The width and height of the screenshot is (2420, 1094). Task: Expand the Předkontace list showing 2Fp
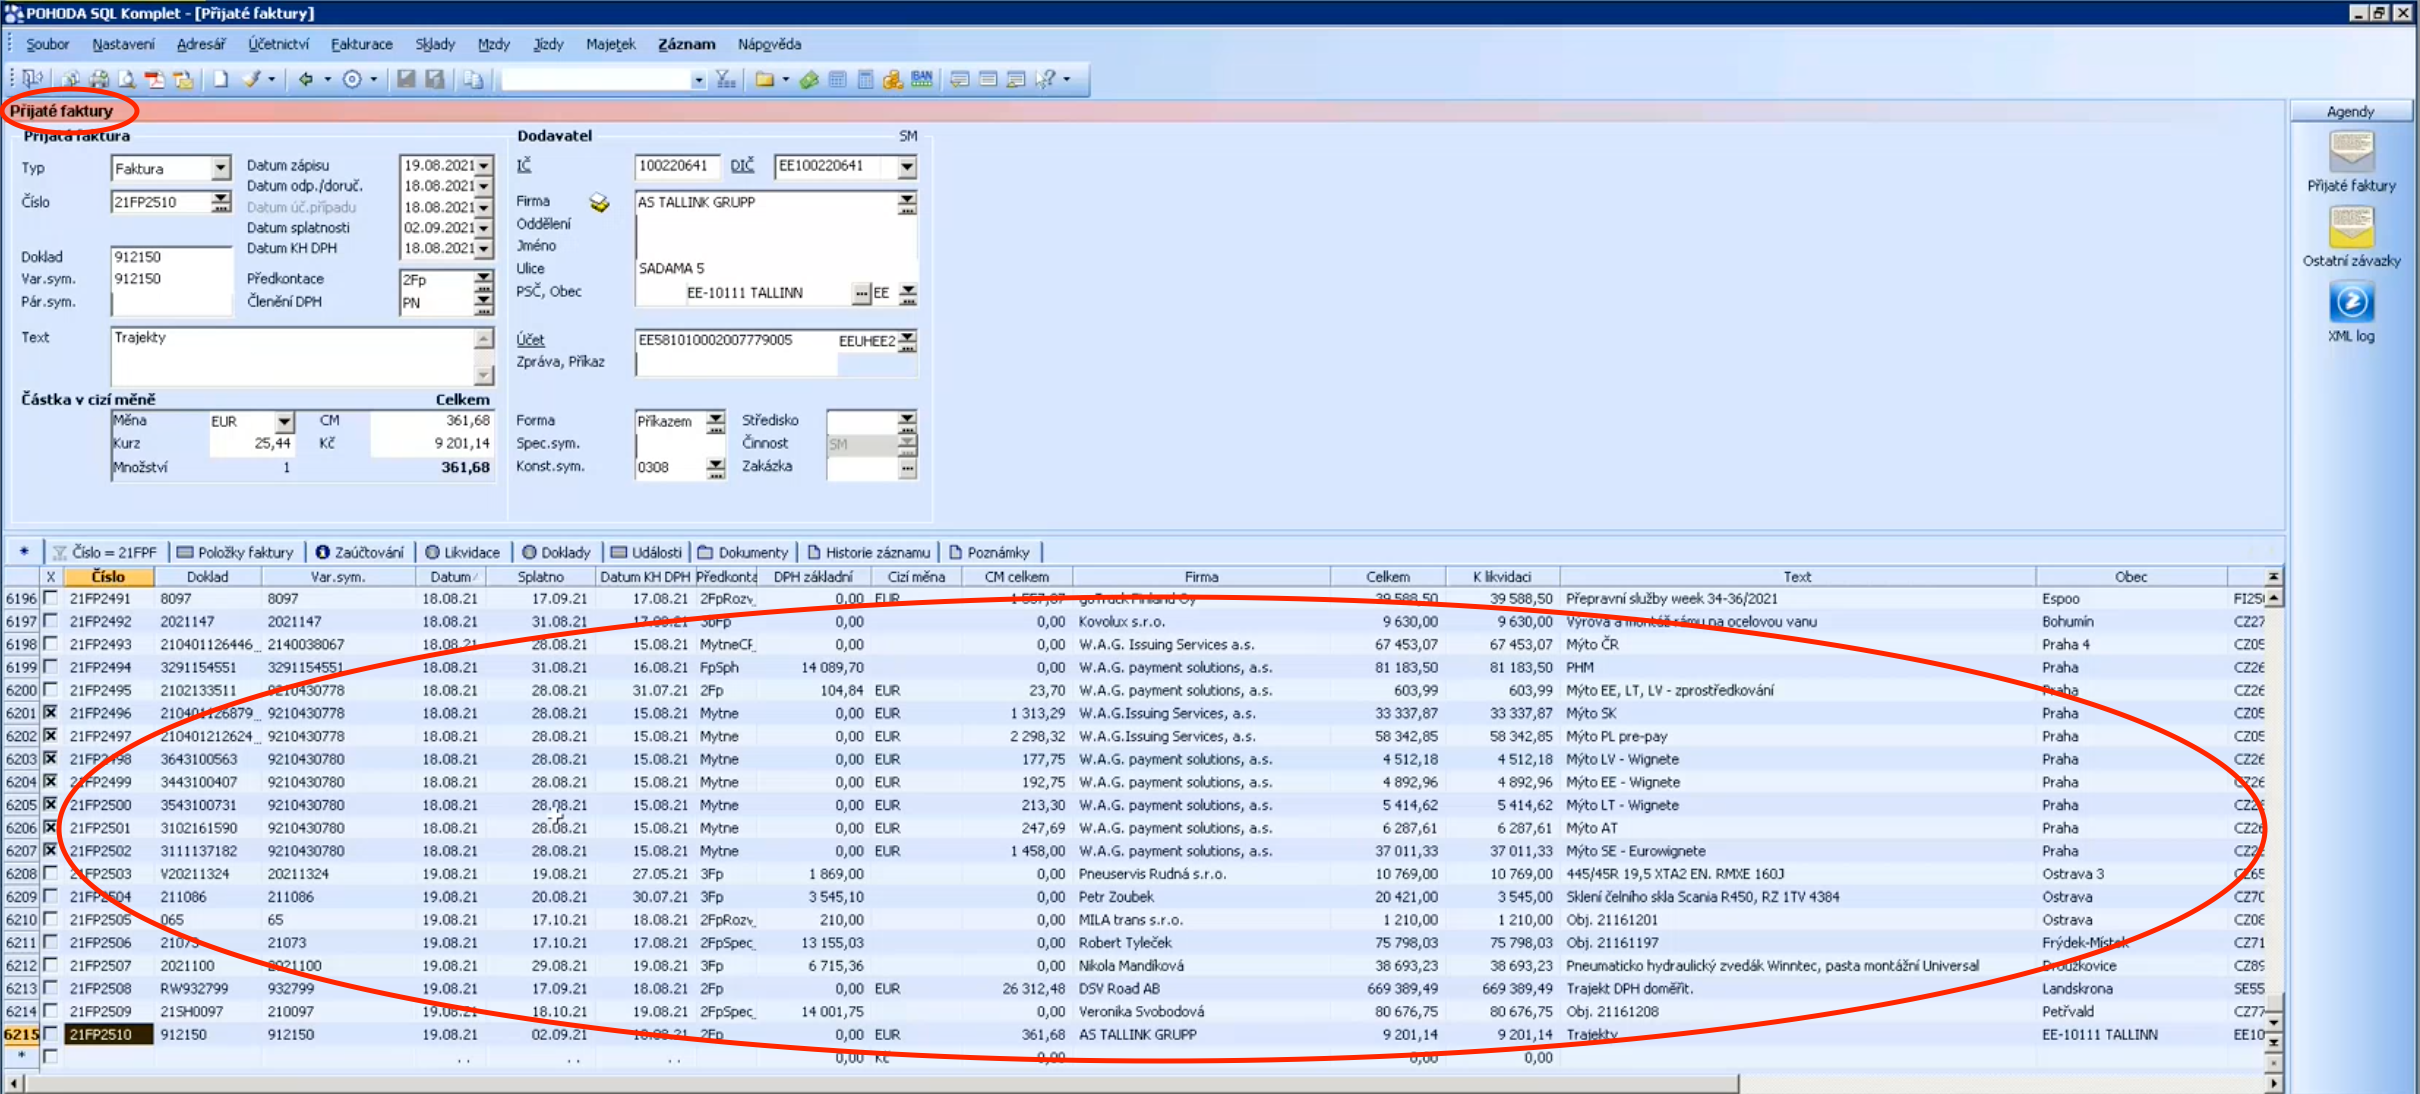[x=484, y=280]
